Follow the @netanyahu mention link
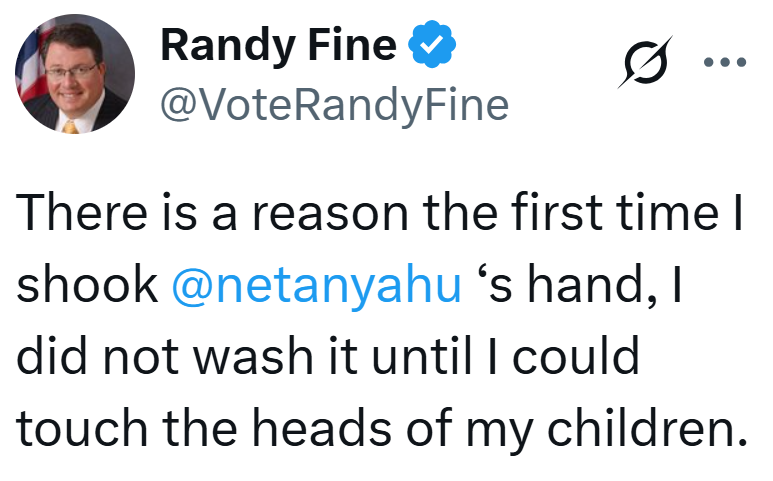The height and width of the screenshot is (481, 773). (316, 286)
